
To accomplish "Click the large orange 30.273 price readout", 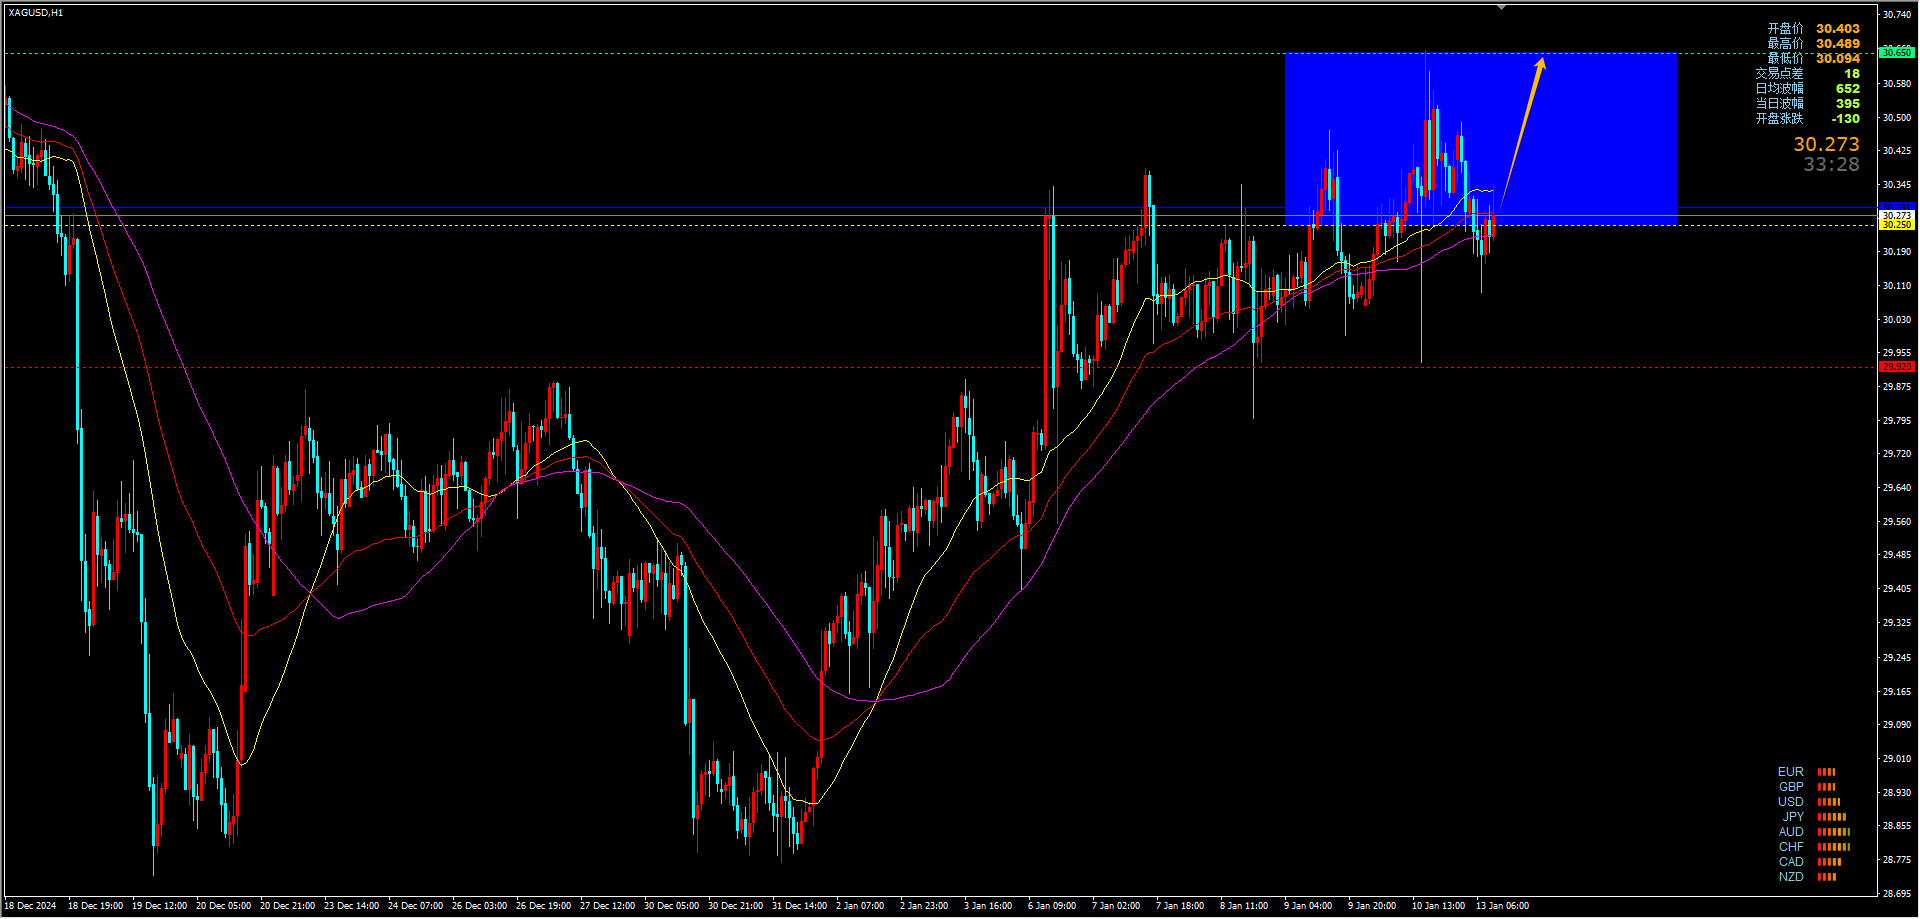I will 1826,145.
